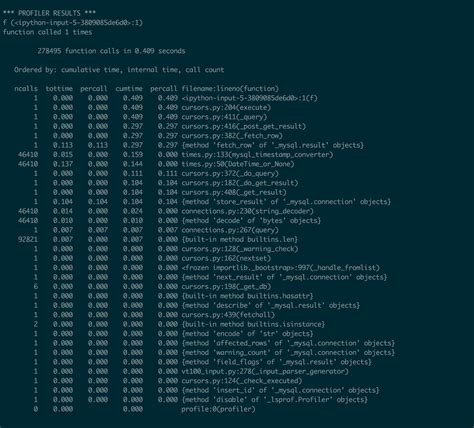Click the 'function called 1 times' line
The width and height of the screenshot is (474, 428).
[47, 32]
